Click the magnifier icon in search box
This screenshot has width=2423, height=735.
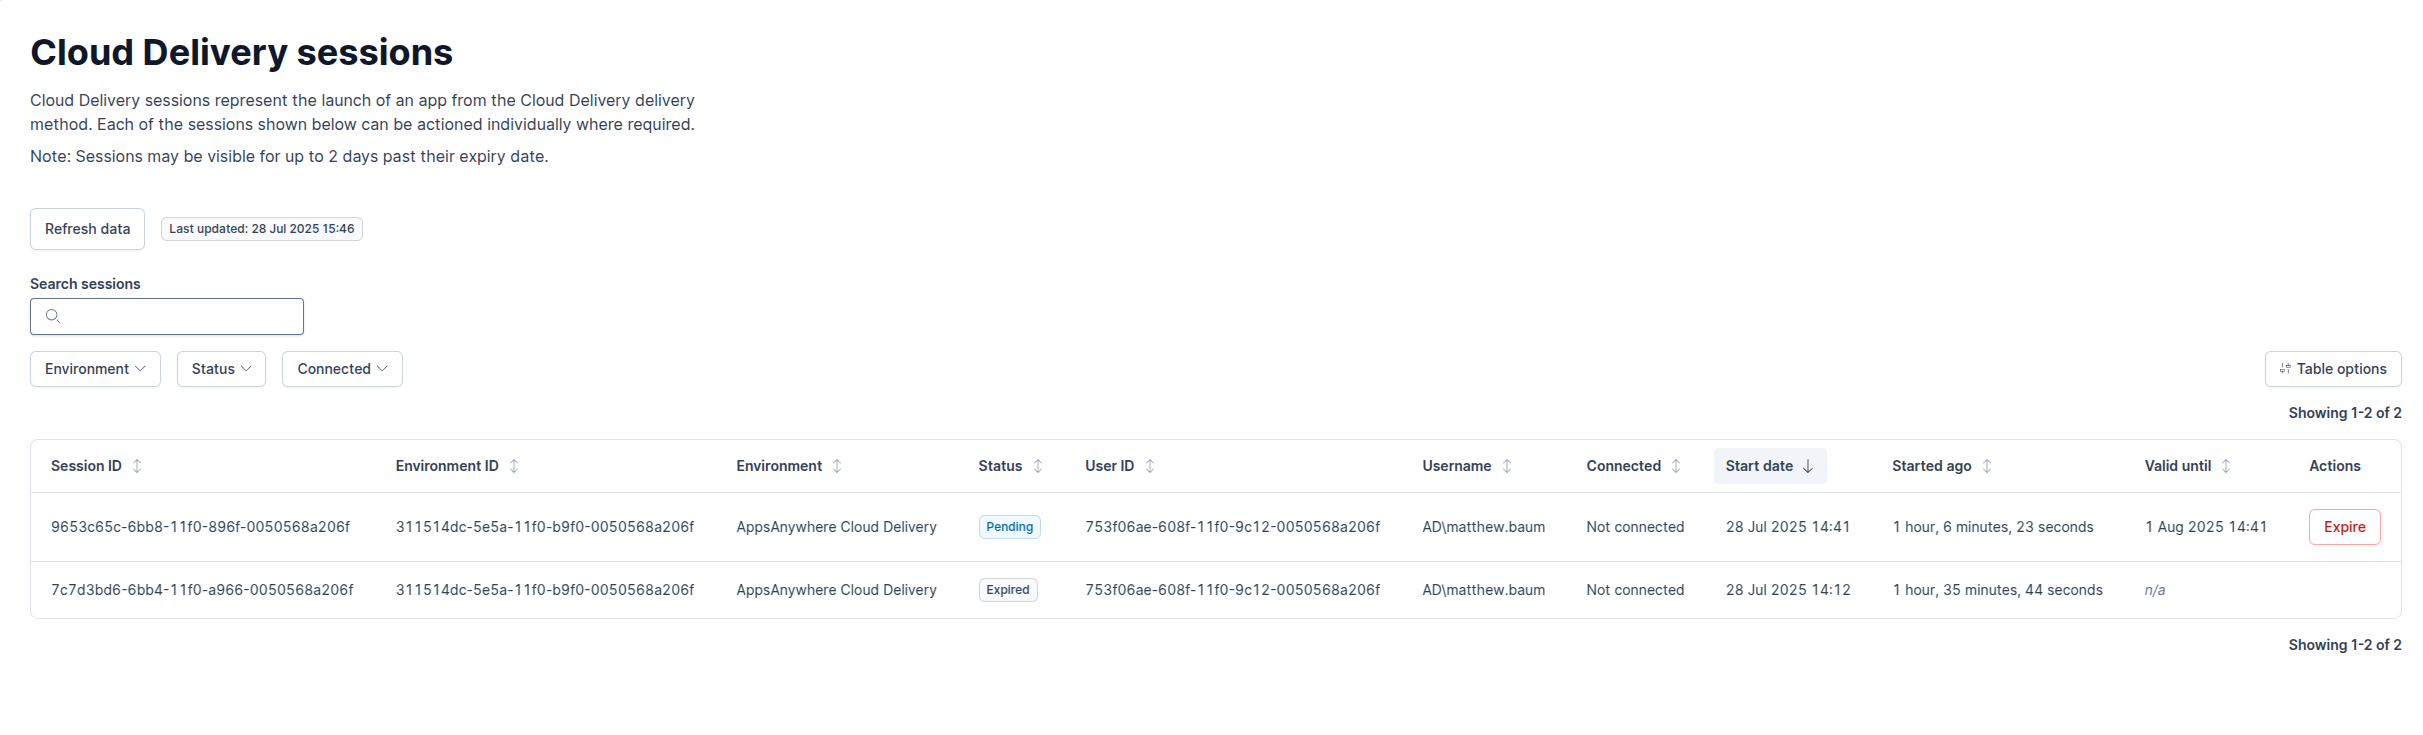pyautogui.click(x=53, y=316)
